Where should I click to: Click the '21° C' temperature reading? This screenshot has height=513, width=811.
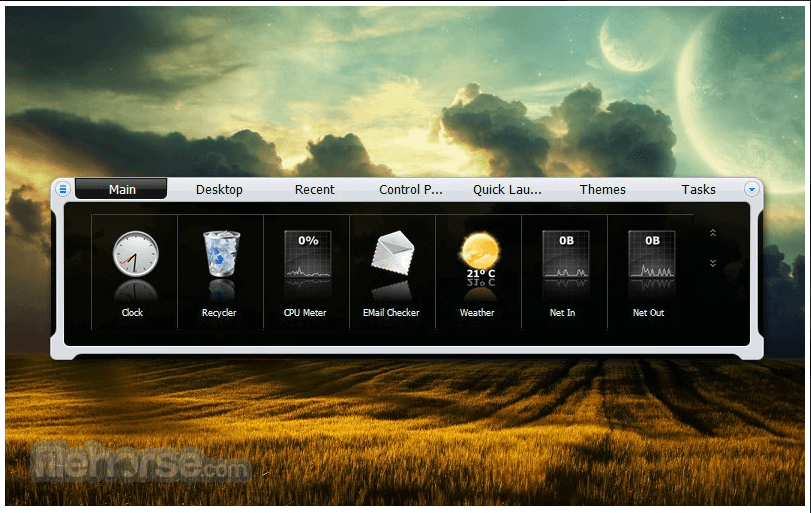(x=481, y=274)
